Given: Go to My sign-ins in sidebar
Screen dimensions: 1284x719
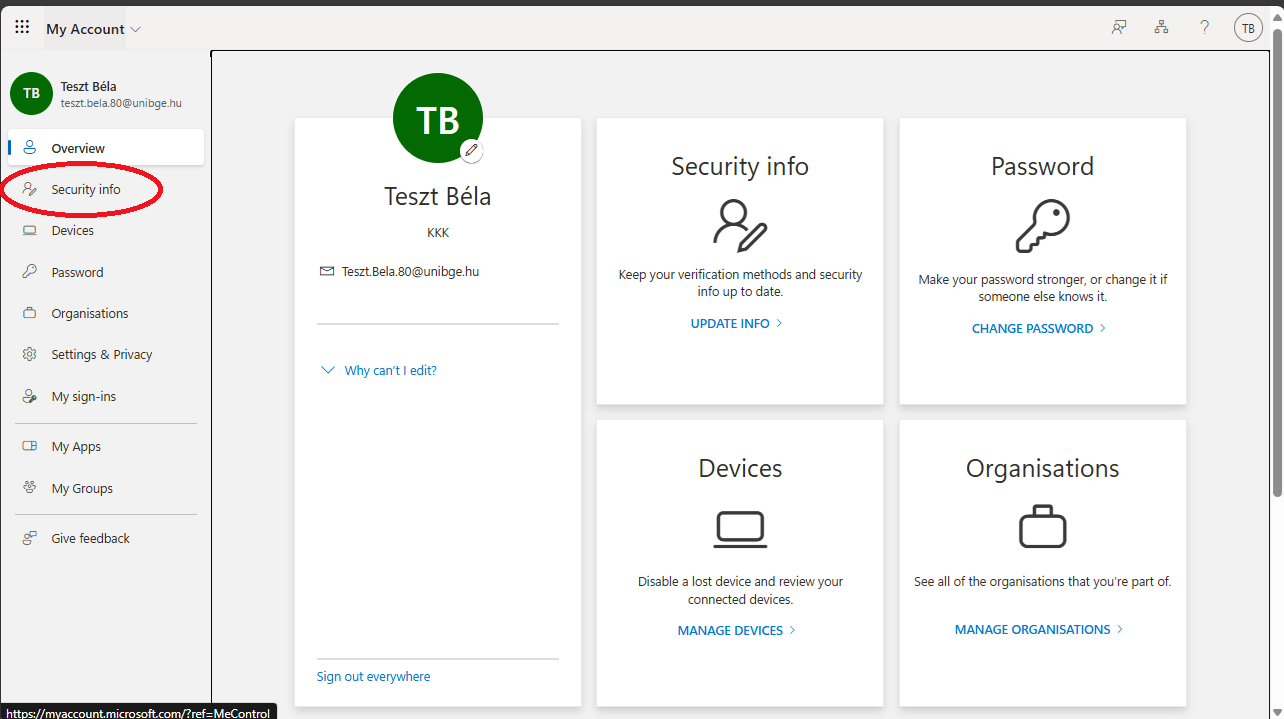Looking at the screenshot, I should [83, 396].
